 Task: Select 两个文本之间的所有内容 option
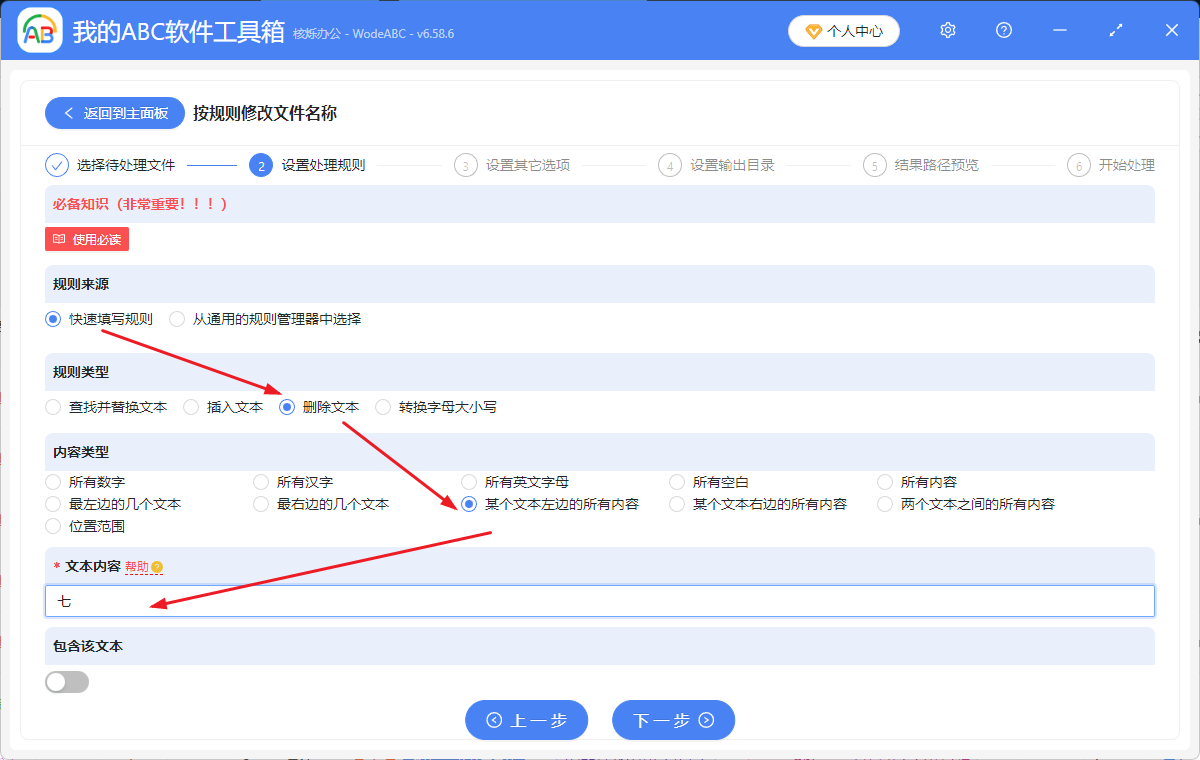click(x=884, y=503)
